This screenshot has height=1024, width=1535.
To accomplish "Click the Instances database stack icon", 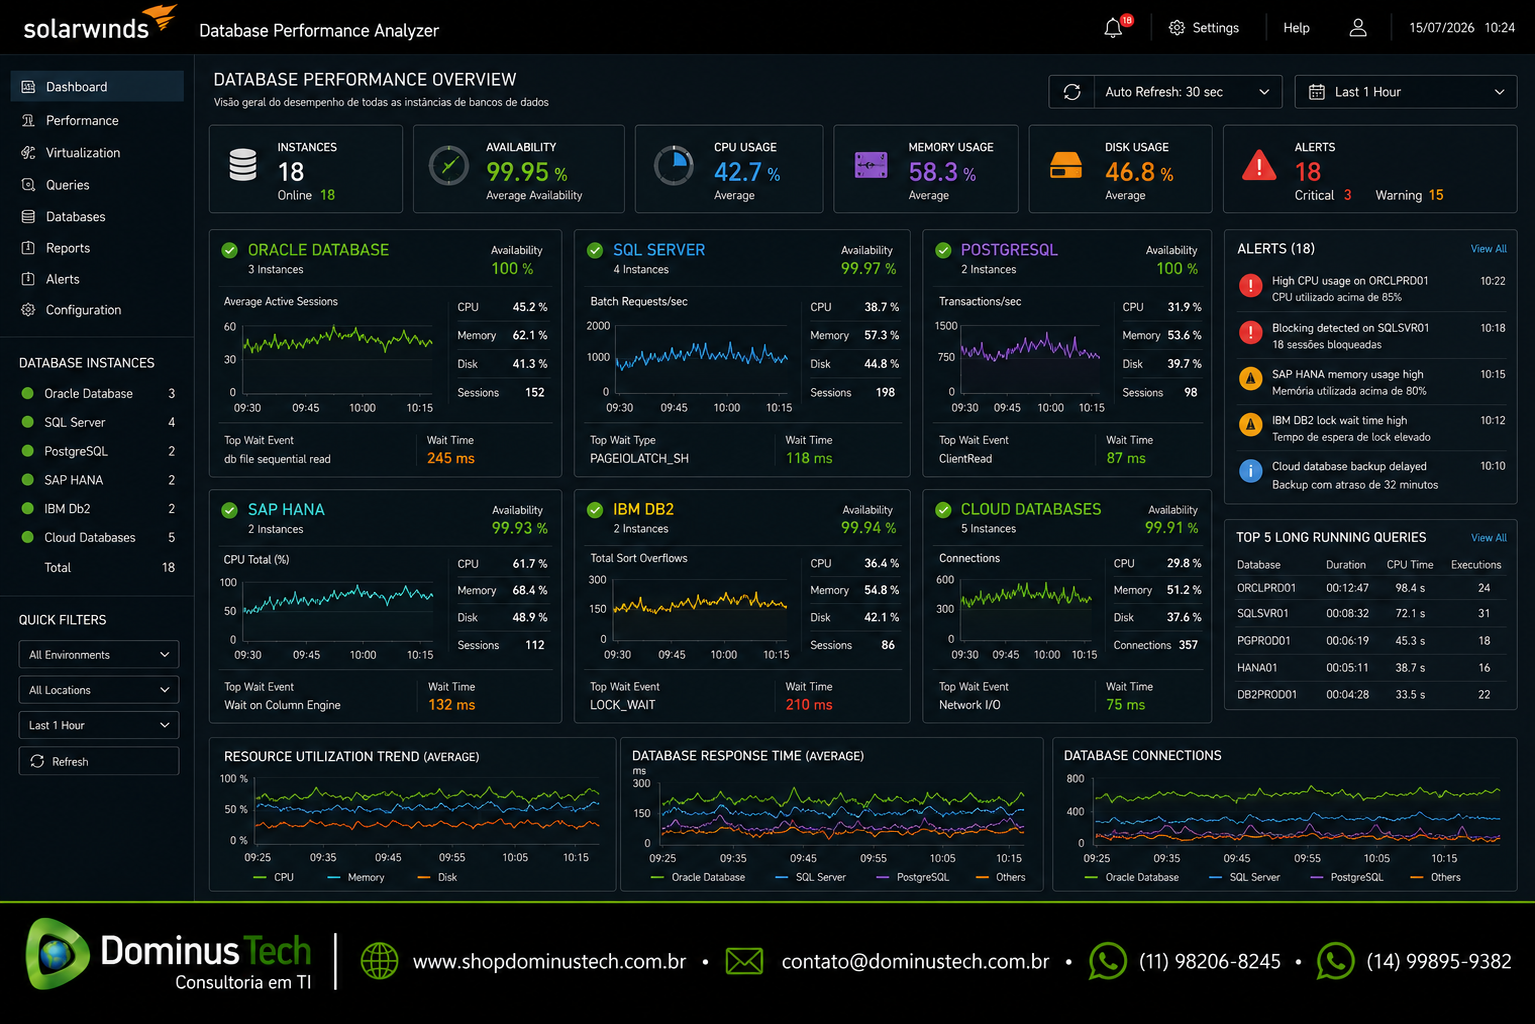I will [243, 165].
